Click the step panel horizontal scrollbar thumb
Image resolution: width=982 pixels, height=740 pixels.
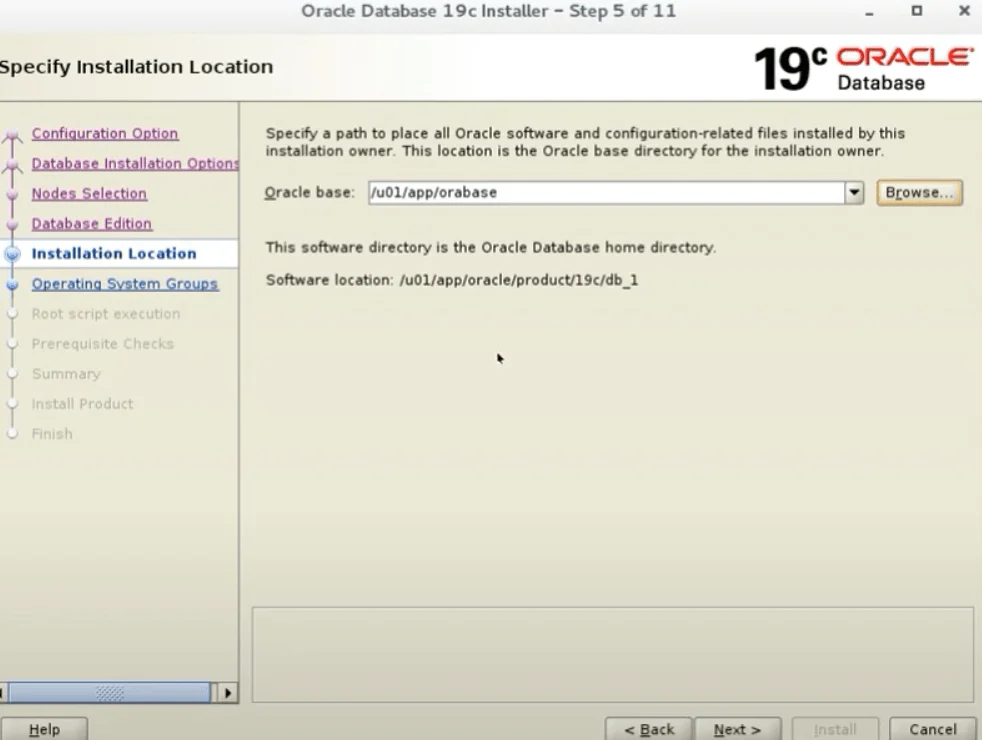[109, 693]
